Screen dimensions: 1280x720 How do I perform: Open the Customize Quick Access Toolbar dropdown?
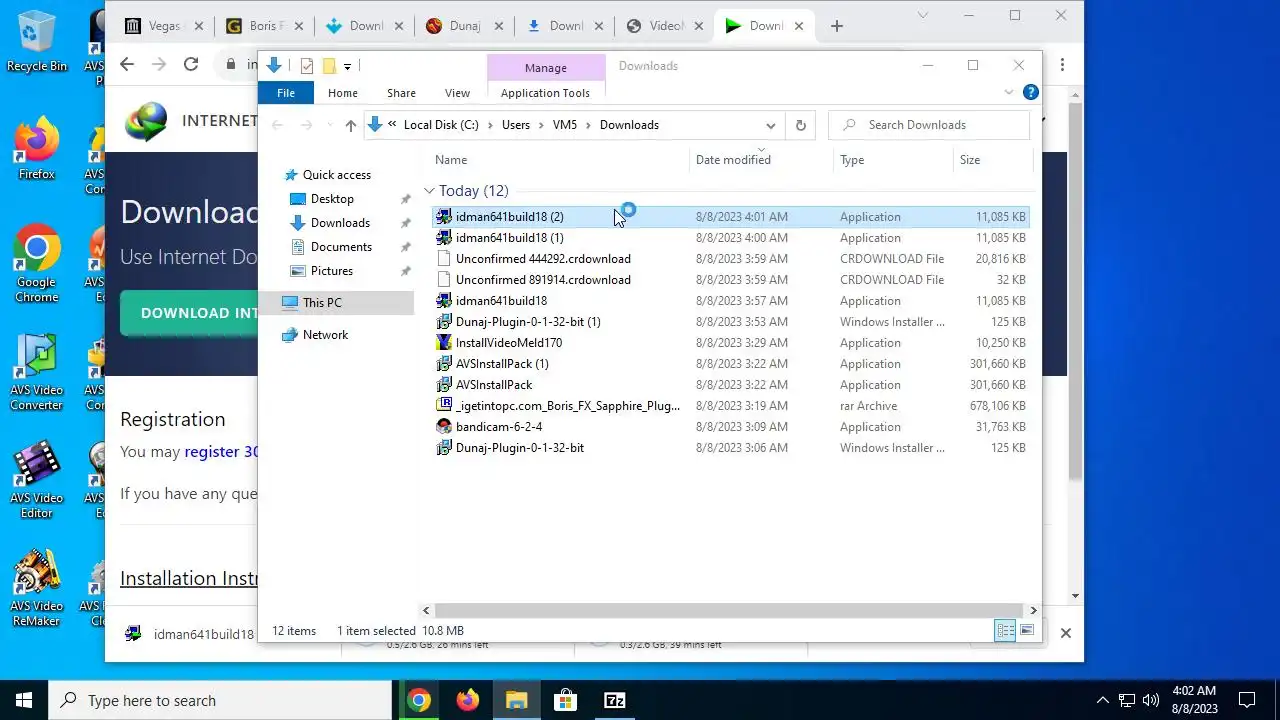pyautogui.click(x=347, y=66)
